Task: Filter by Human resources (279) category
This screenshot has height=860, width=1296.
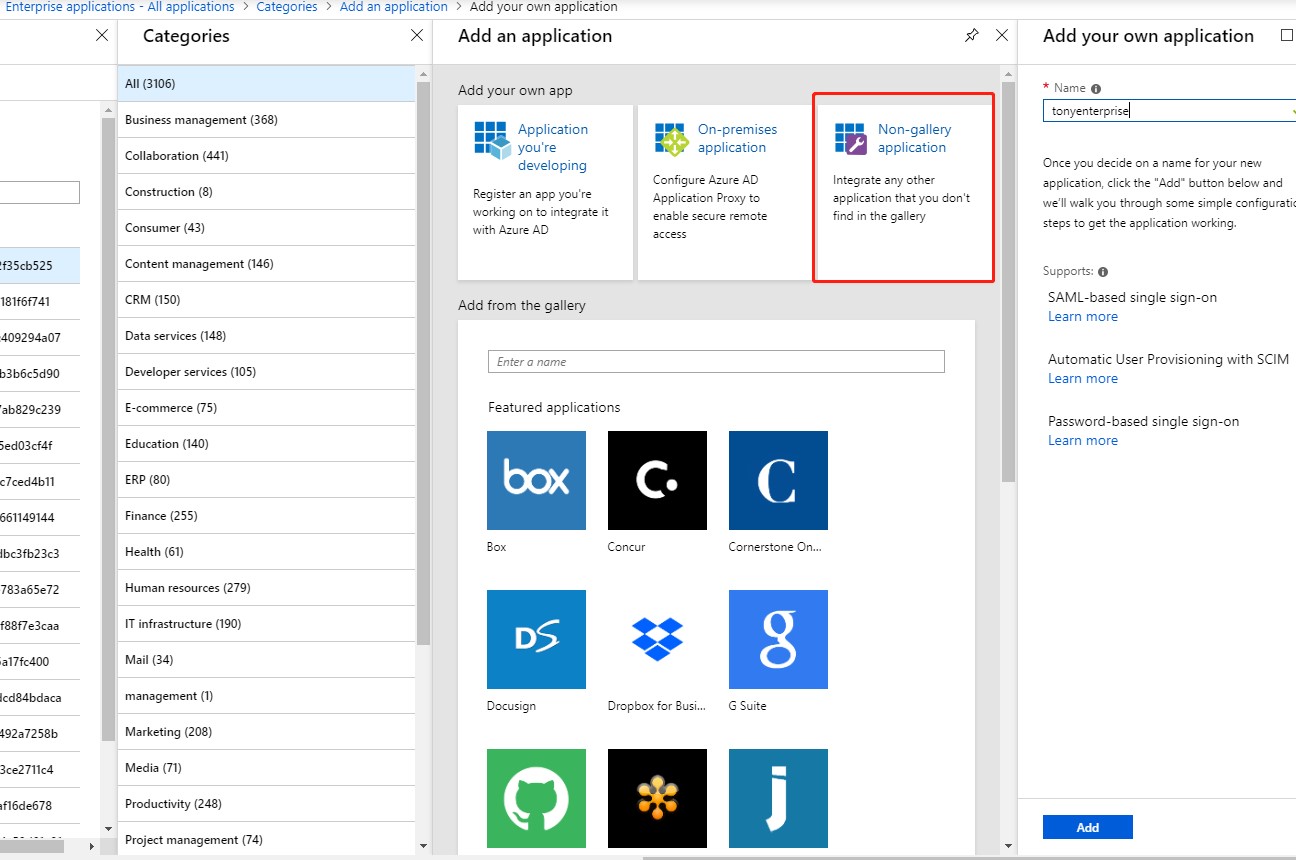Action: tap(266, 588)
